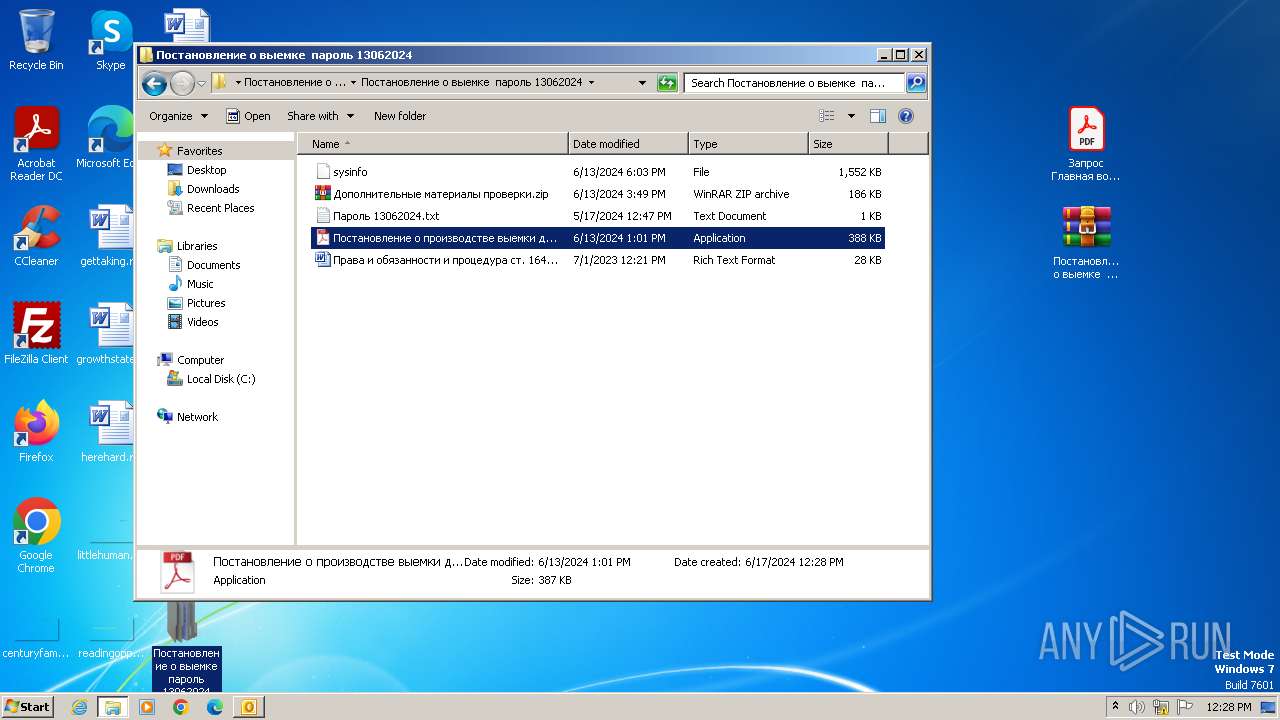This screenshot has width=1280, height=720.
Task: Open the Pictures library
Action: (196, 303)
